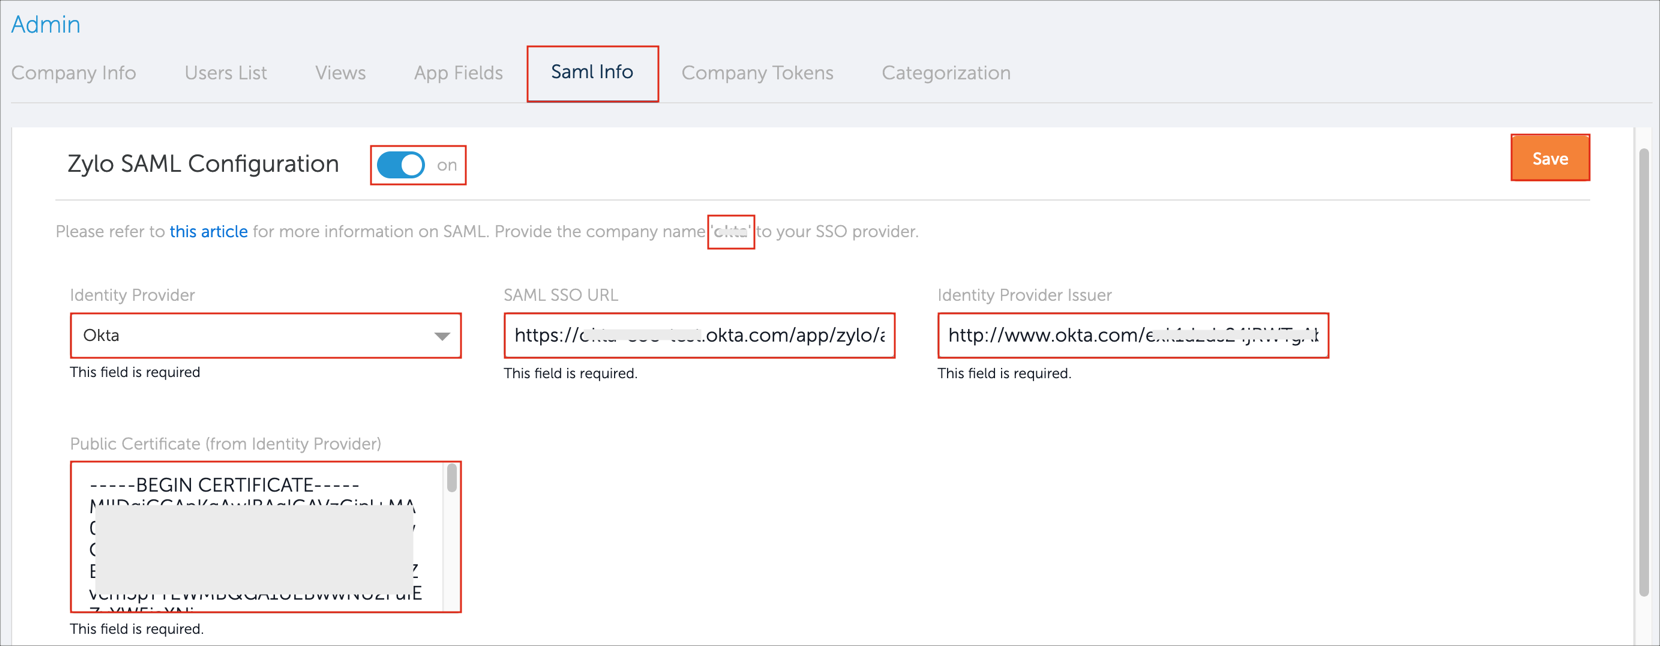Select the App Fields tab
This screenshot has height=646, width=1660.
458,73
